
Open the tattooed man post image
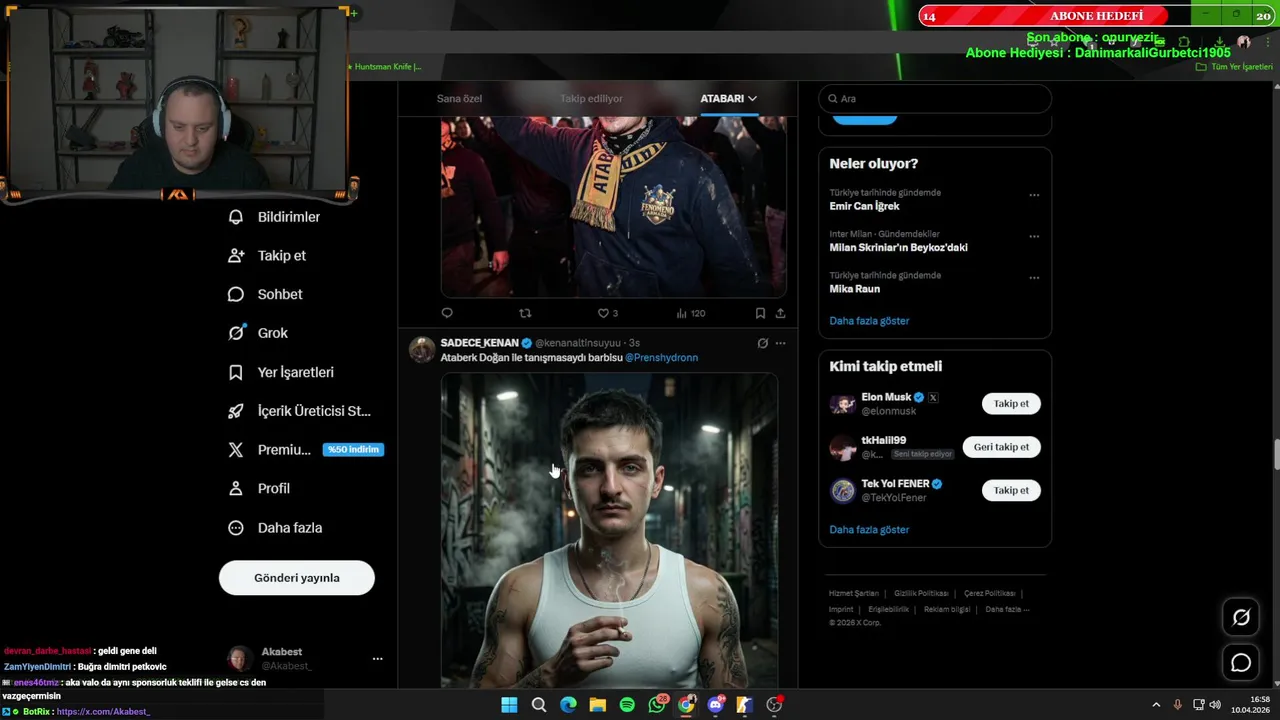pyautogui.click(x=609, y=530)
